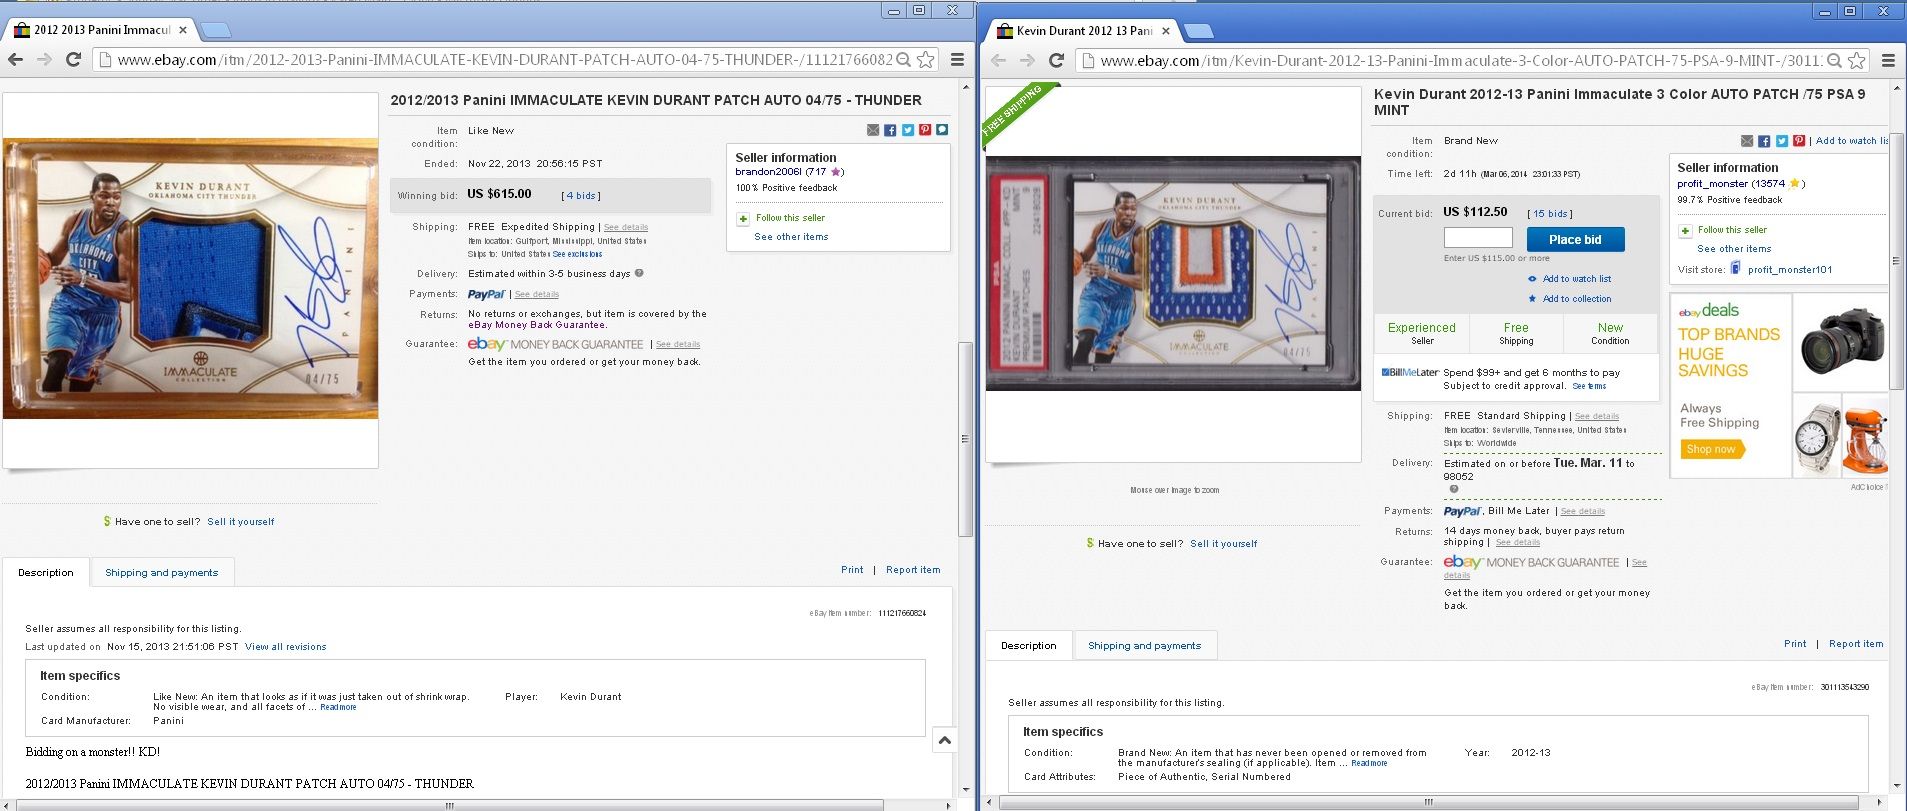Image resolution: width=1907 pixels, height=811 pixels.
Task: Click the Kevin Durant blue patch card image
Action: point(190,278)
